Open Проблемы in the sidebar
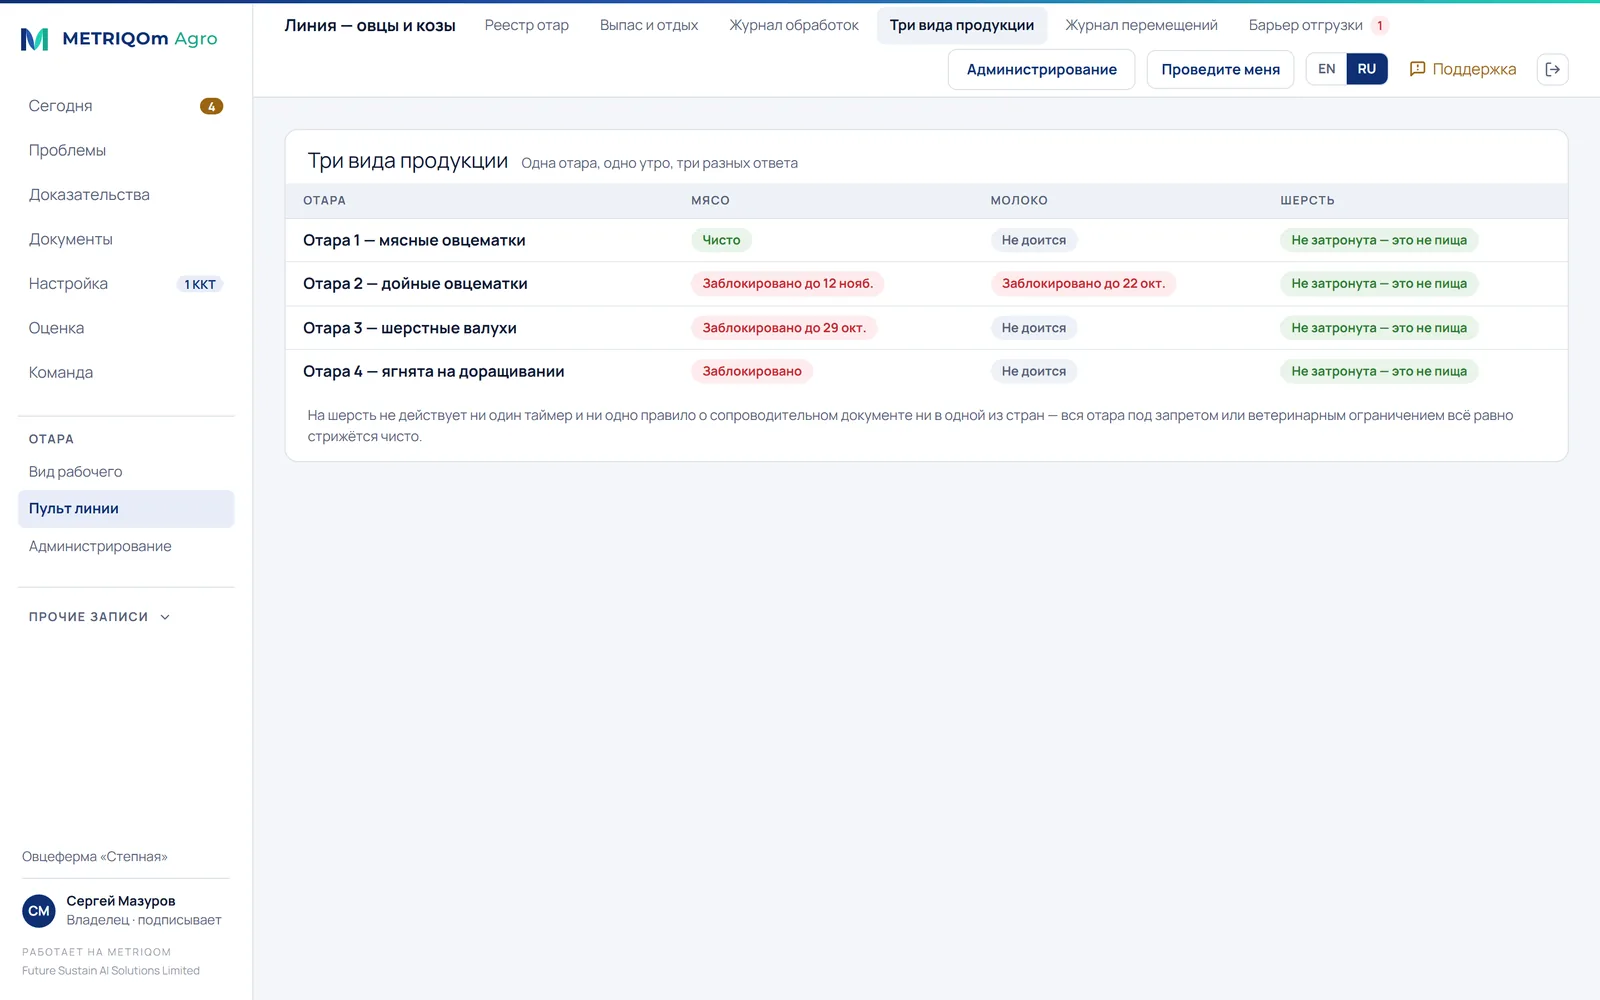Screen dimensions: 1600x1000 tap(126, 150)
